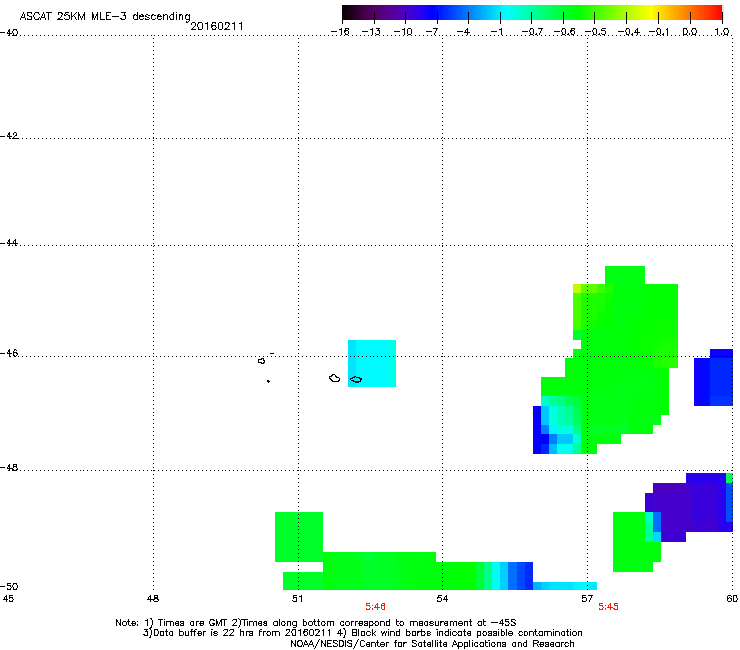The height and width of the screenshot is (650, 740).
Task: Click the longitude label "45"
Action: click(8, 599)
